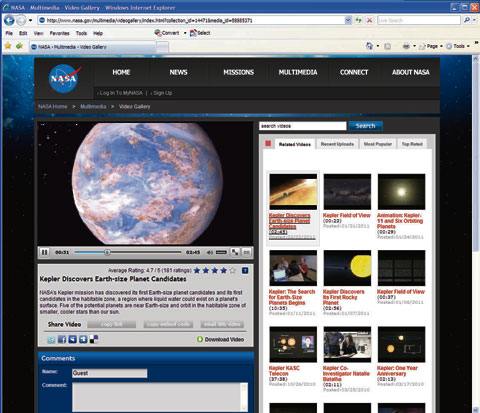480x413 pixels.
Task: Refresh the page with the green arrows icon
Action: 358,20
